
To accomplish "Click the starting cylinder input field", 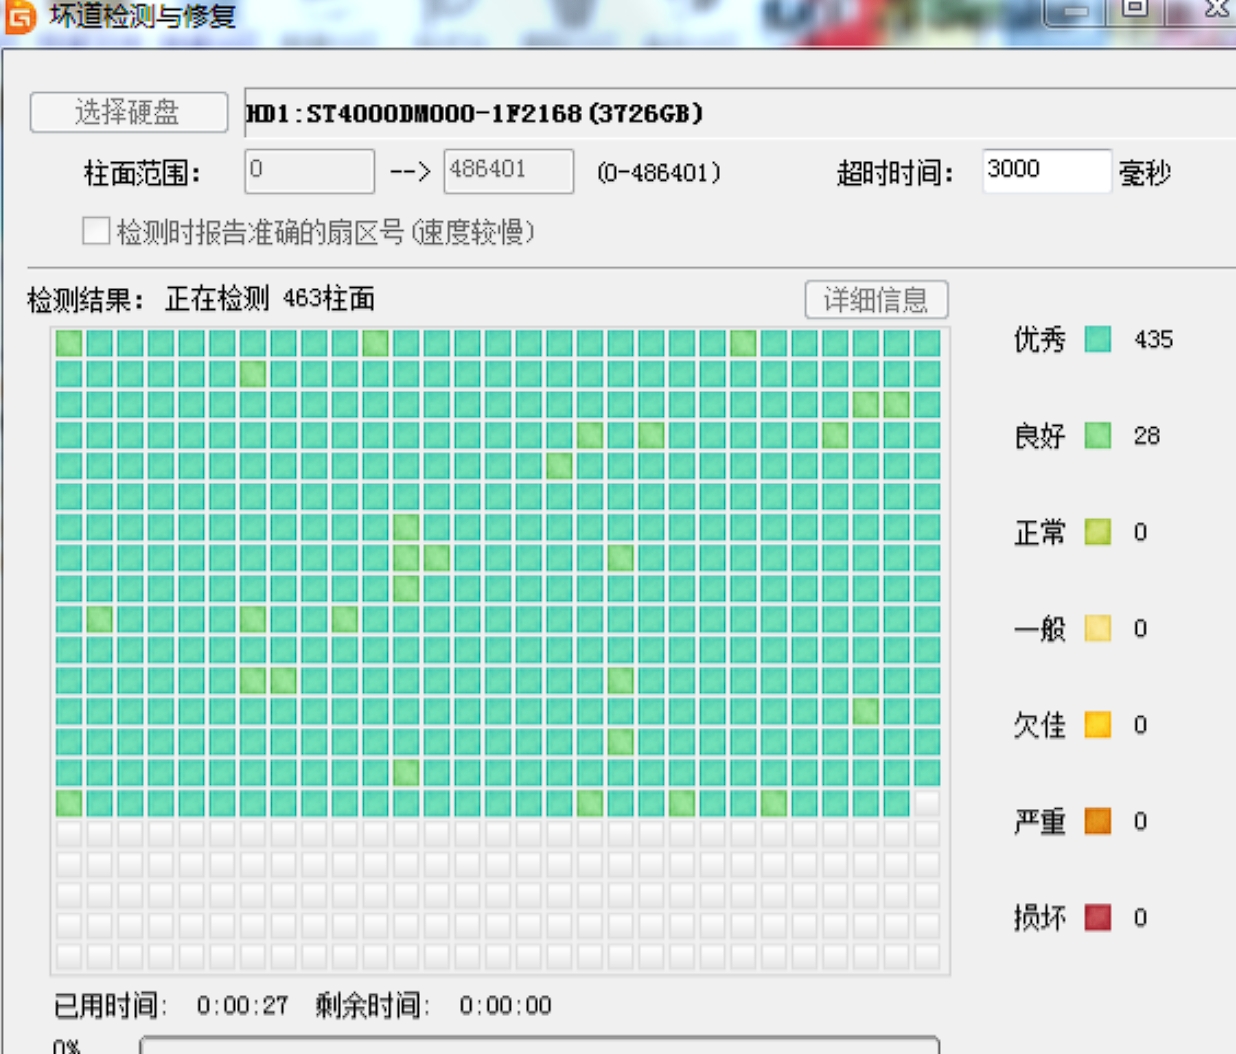I will click(309, 171).
